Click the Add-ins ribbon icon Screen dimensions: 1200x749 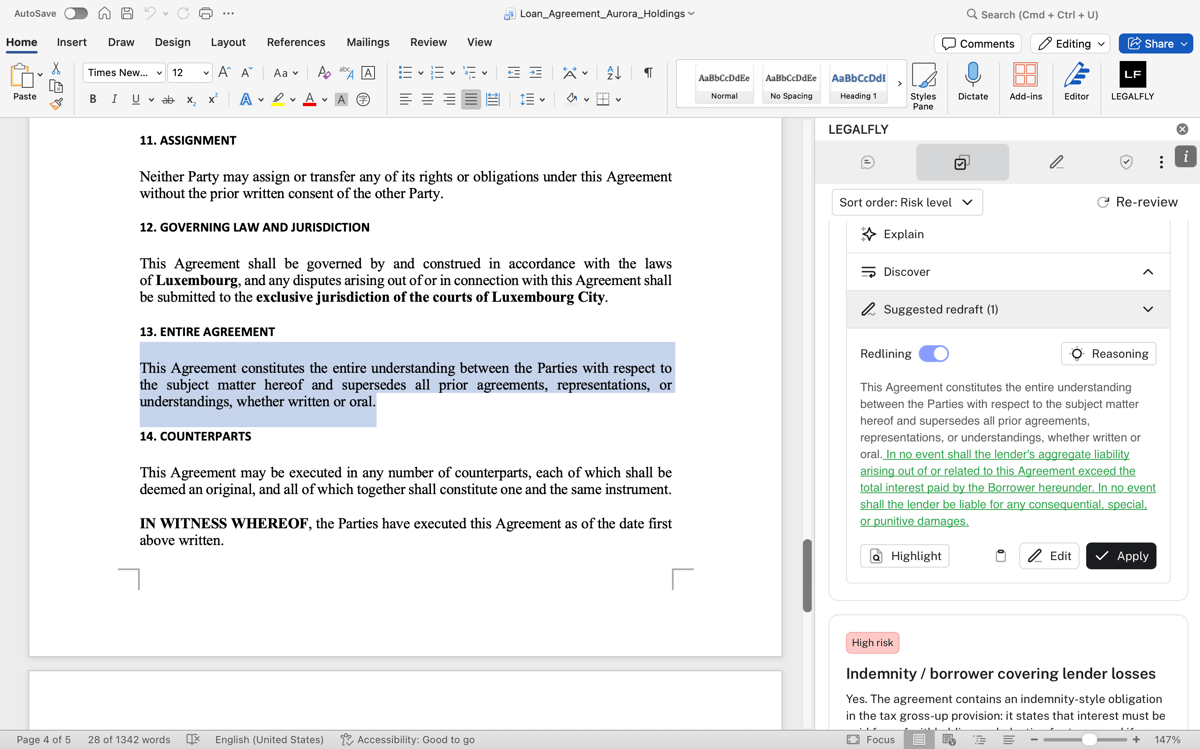[1025, 81]
